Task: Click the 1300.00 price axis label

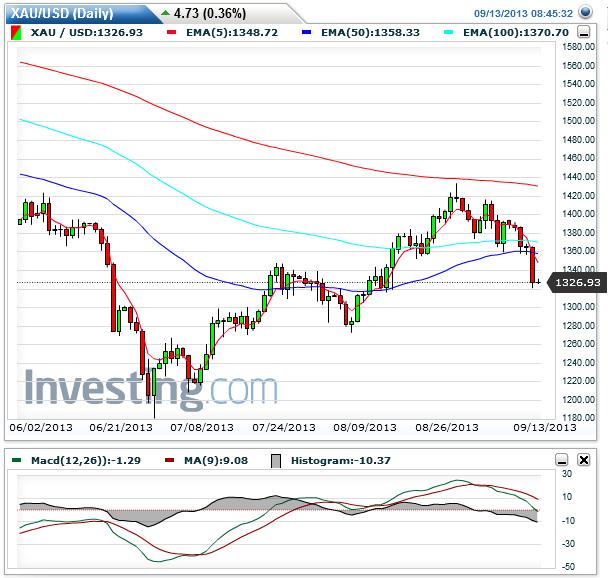Action: click(x=578, y=307)
